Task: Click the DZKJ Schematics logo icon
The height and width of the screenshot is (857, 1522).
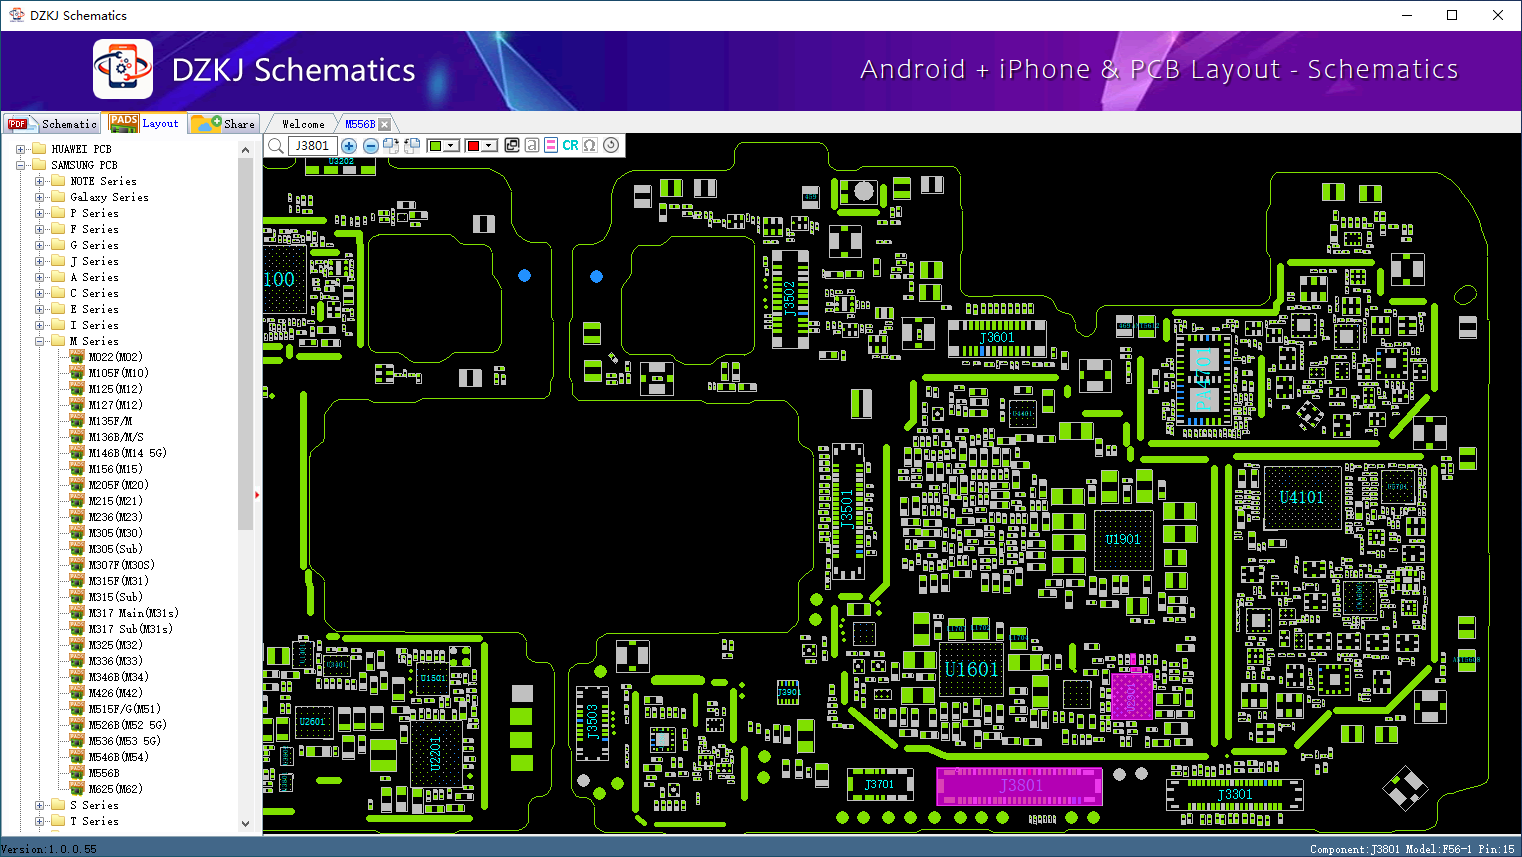Action: pos(123,69)
